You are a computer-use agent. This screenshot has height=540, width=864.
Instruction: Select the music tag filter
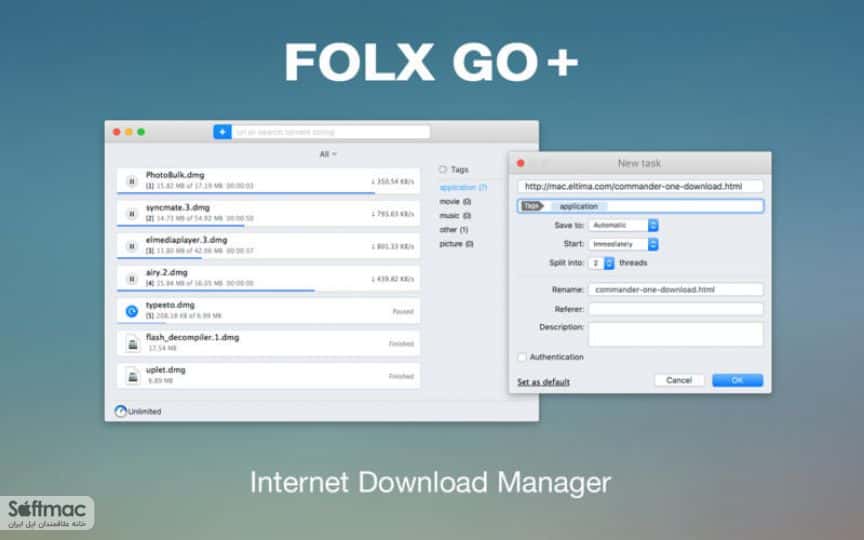[x=455, y=215]
